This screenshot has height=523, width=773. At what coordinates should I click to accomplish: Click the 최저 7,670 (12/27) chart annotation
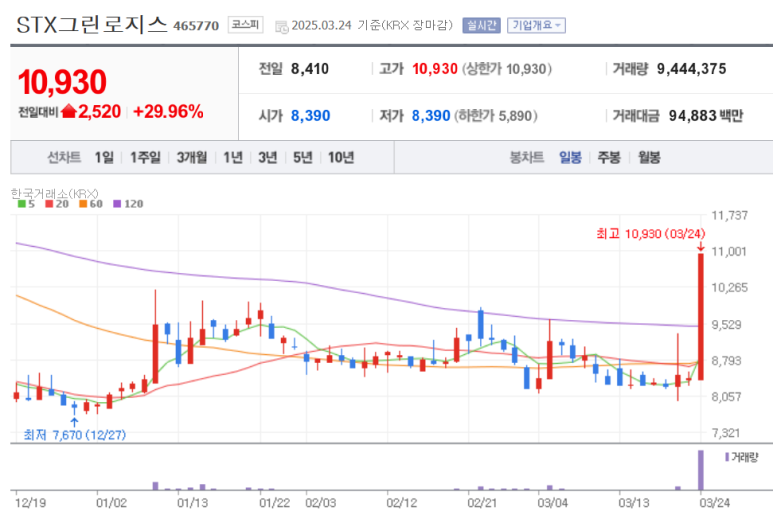[x=75, y=435]
